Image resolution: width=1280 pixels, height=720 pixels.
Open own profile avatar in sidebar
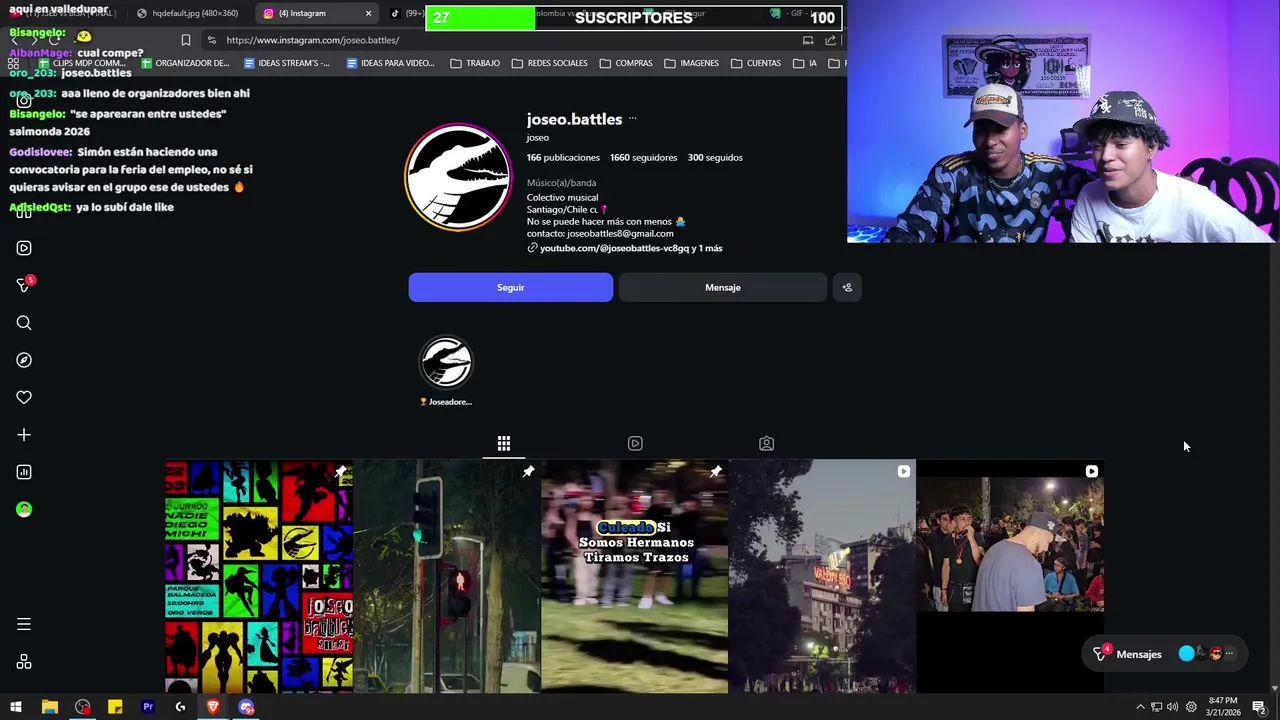(24, 509)
